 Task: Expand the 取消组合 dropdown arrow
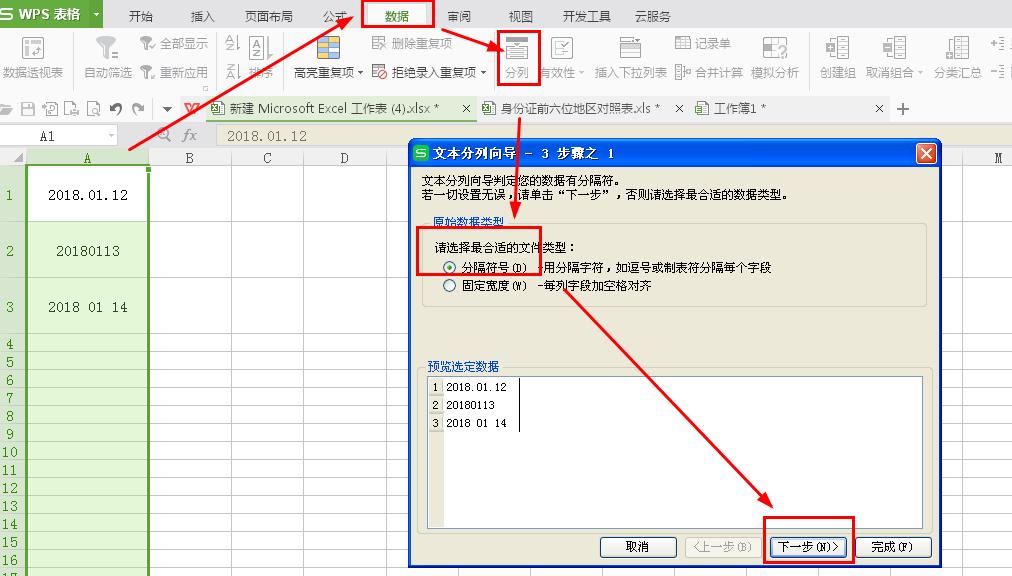tap(920, 71)
